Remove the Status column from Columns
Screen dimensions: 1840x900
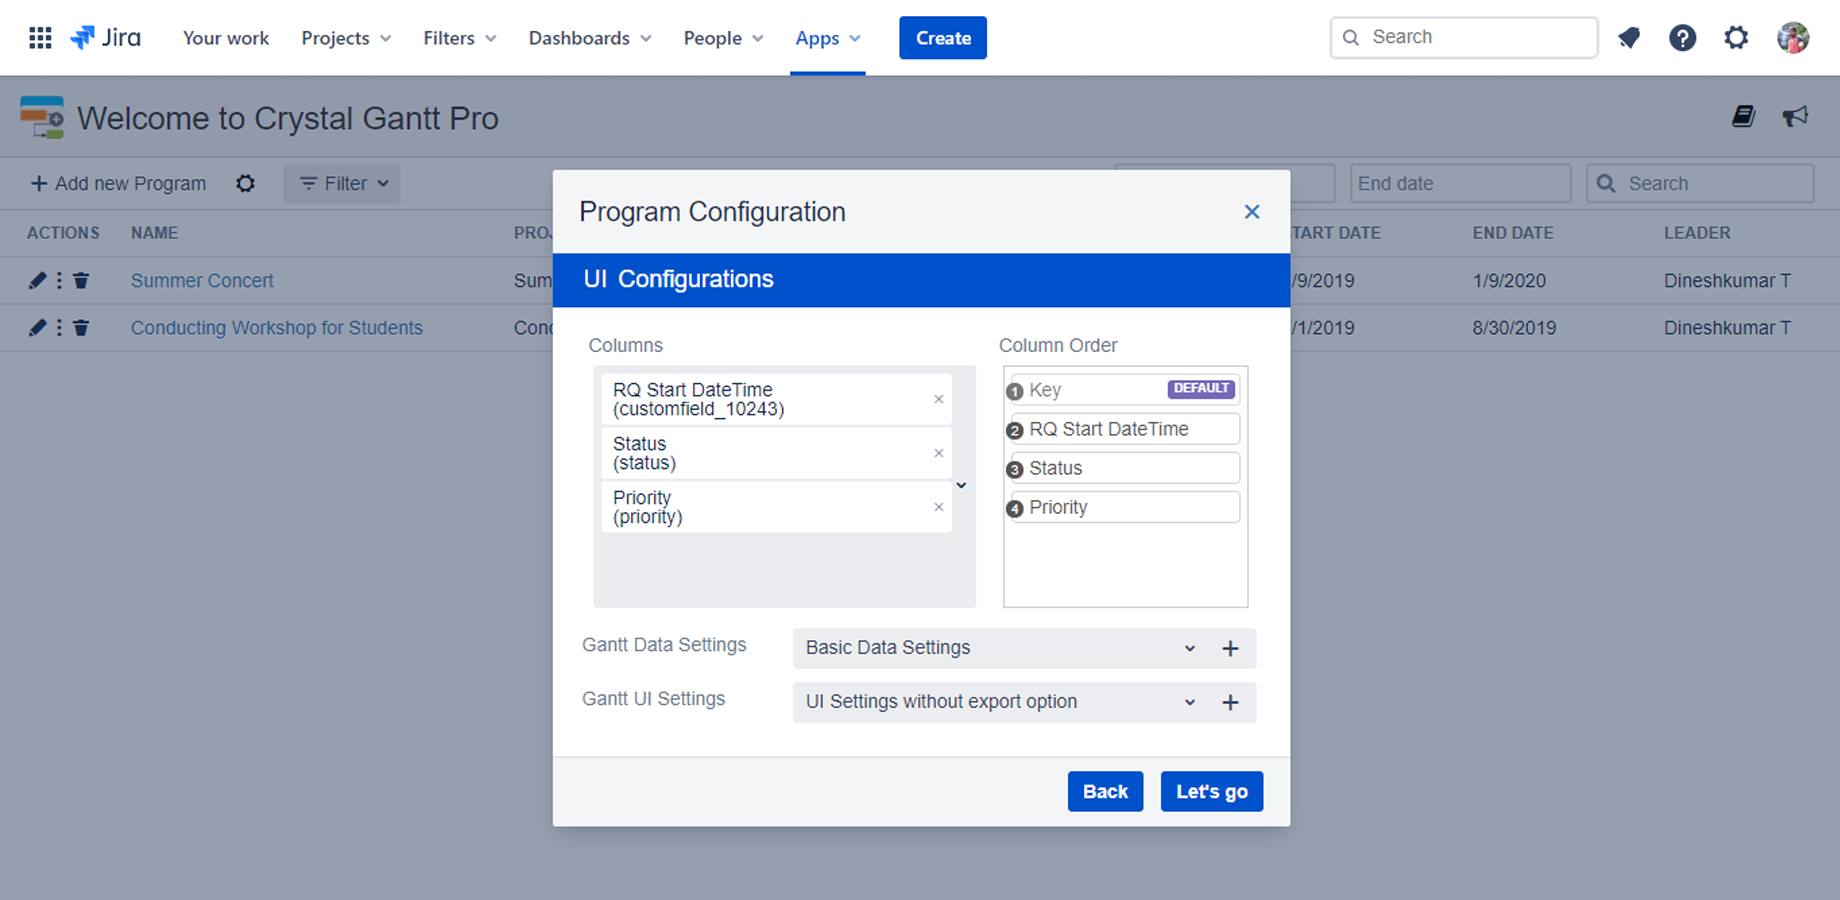938,453
